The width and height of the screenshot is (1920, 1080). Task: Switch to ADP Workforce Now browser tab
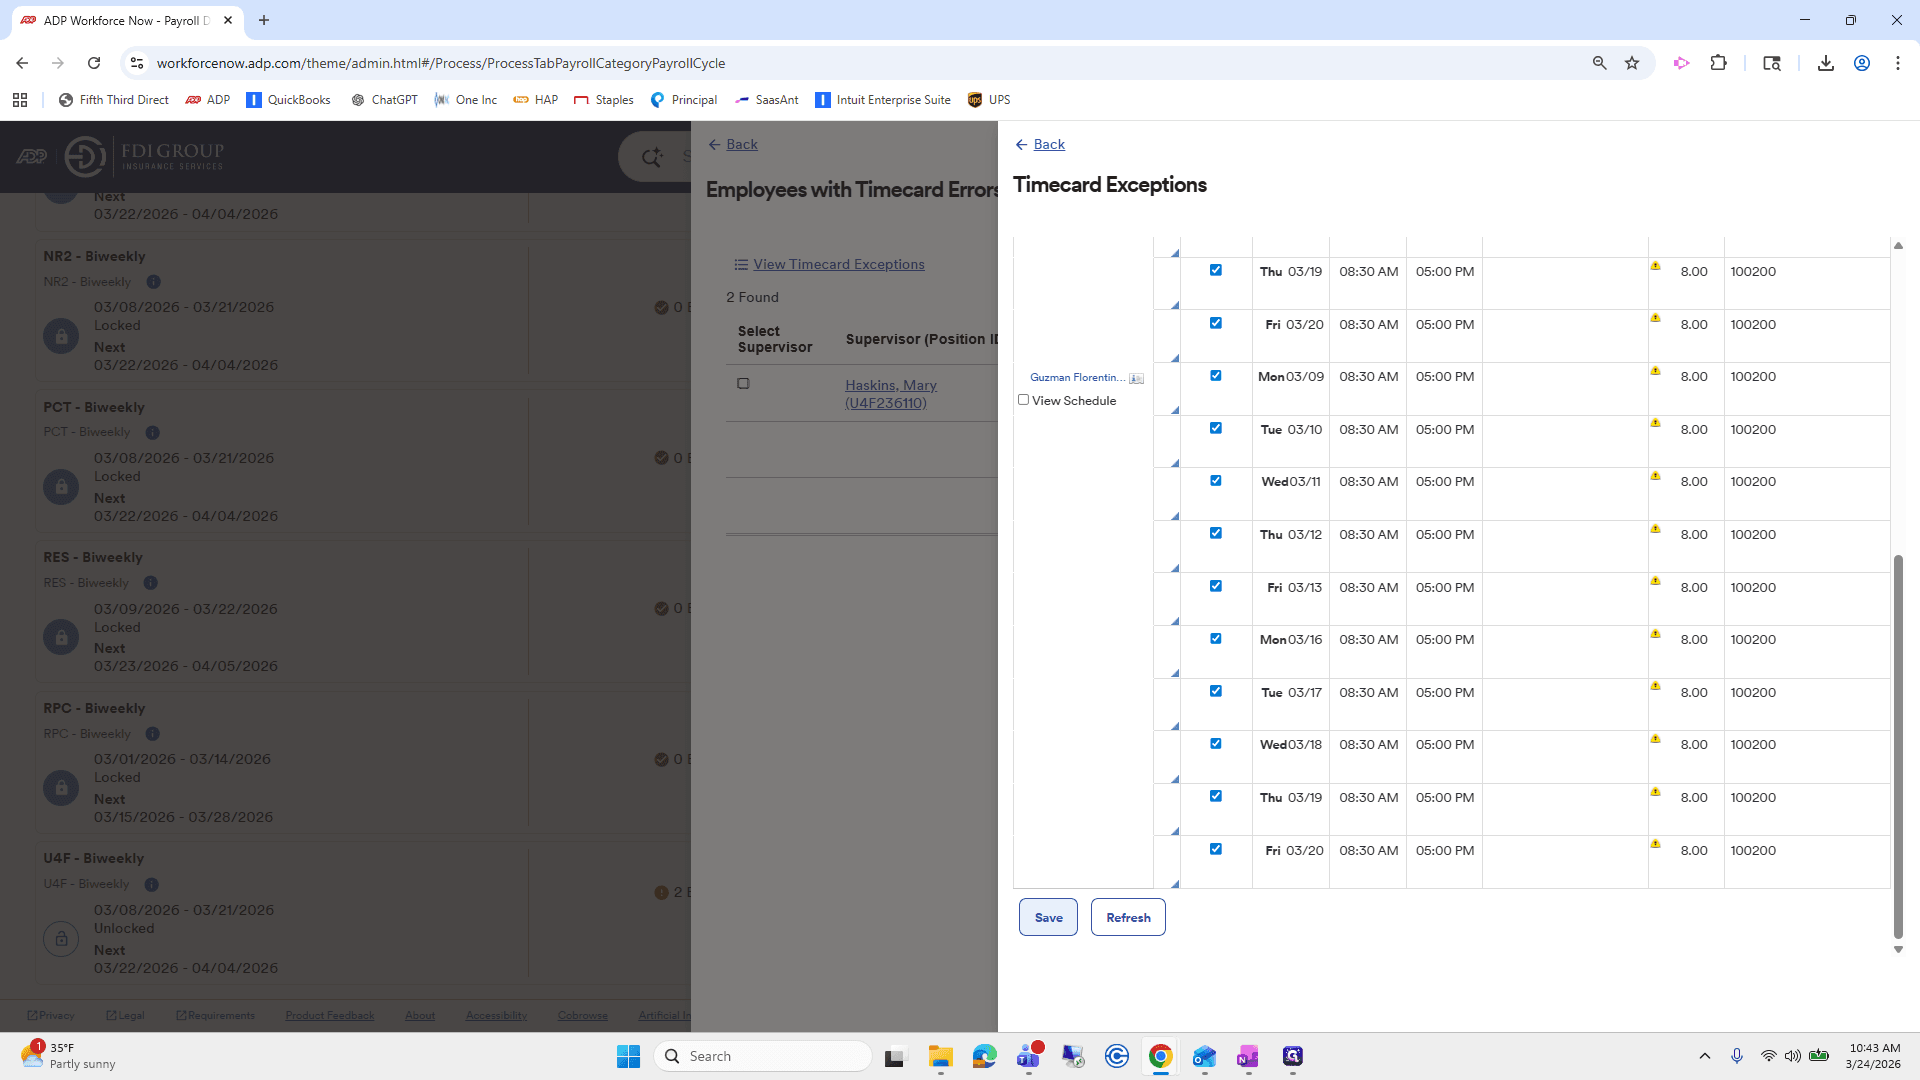point(125,20)
